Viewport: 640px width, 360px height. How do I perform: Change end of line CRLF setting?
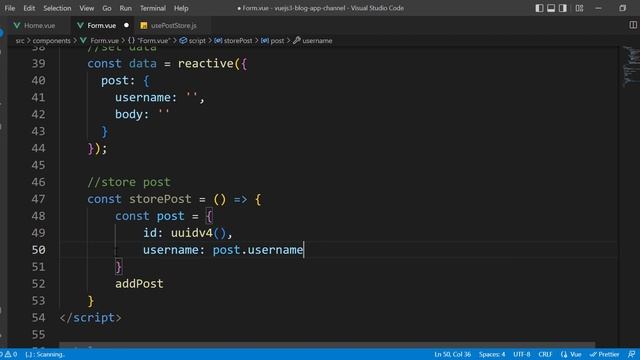[545, 354]
